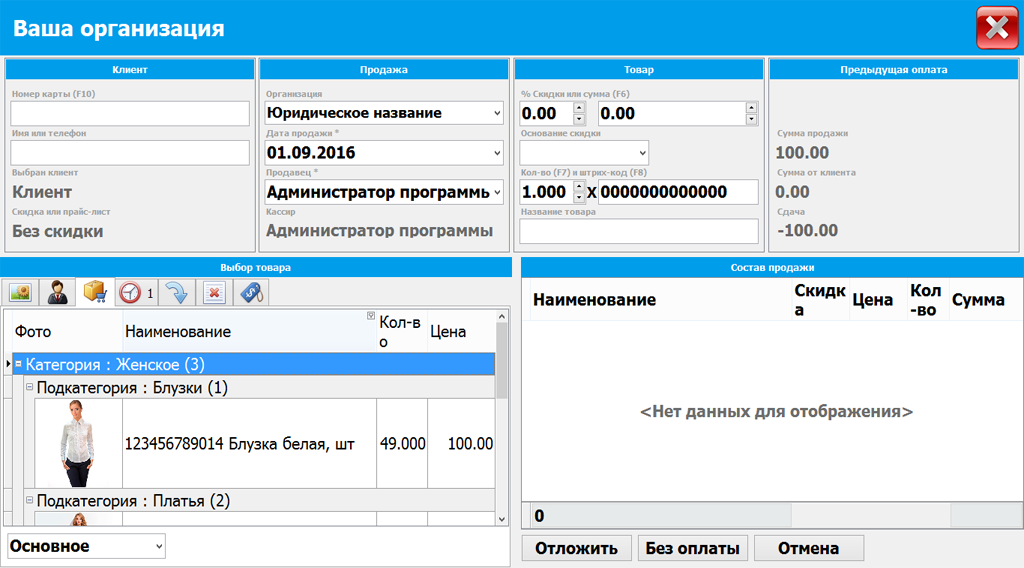Focus the Имя или телефон field
Screen dimensions: 1024x568
click(x=130, y=153)
